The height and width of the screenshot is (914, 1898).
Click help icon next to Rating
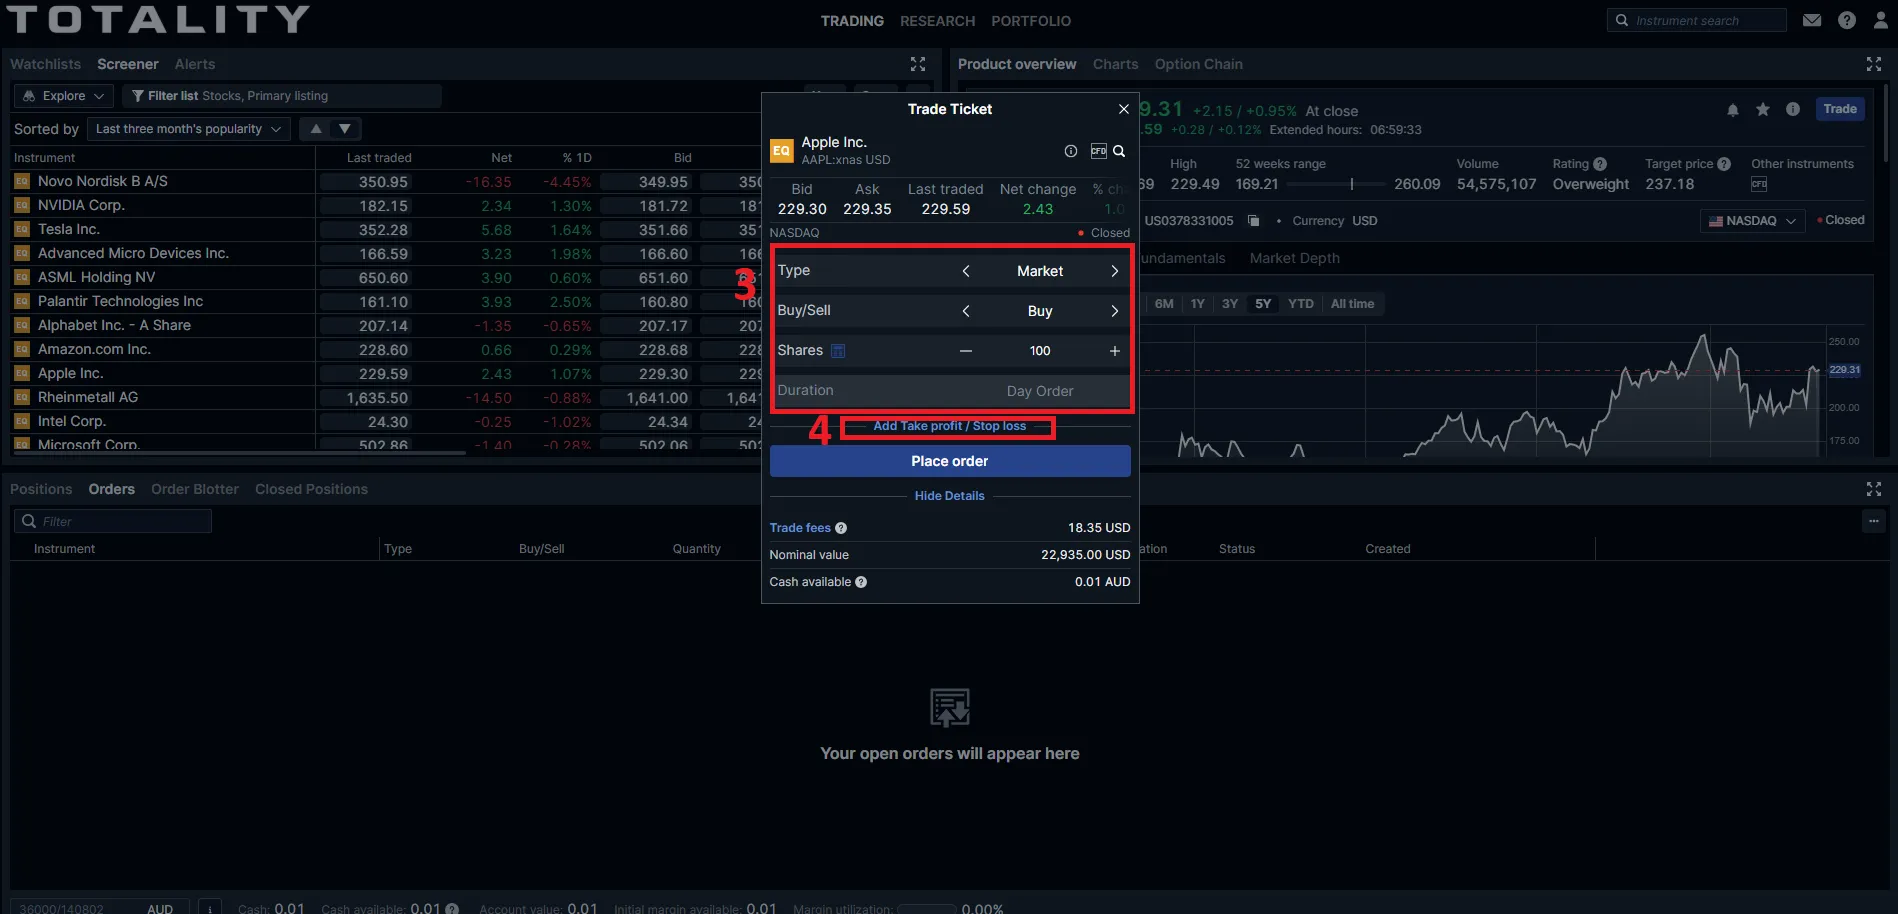(x=1600, y=164)
